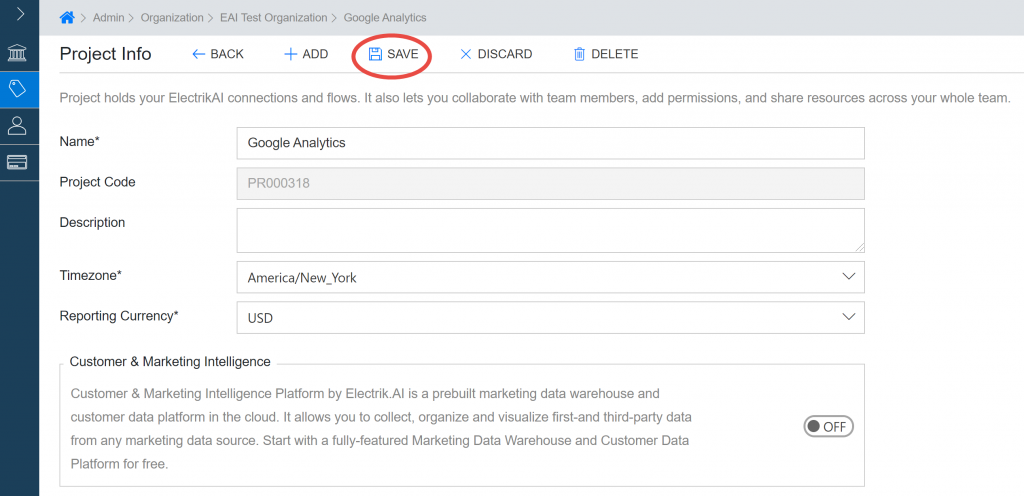
Task: Open EAI Test Organization breadcrumb
Action: click(x=274, y=18)
